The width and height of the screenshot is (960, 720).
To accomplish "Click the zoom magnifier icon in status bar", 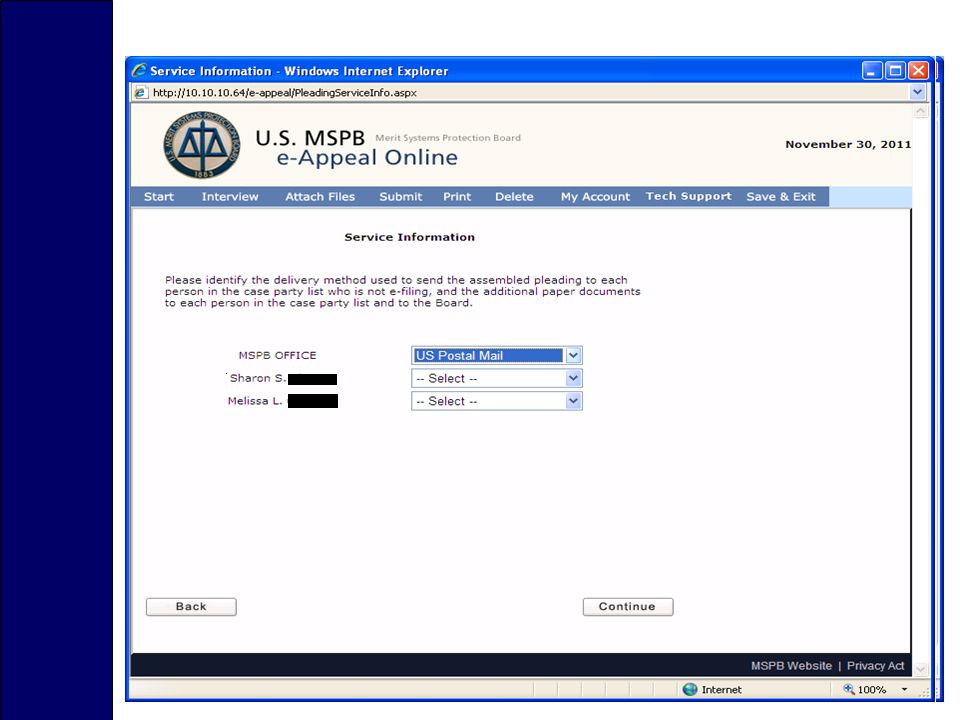I will coord(849,689).
